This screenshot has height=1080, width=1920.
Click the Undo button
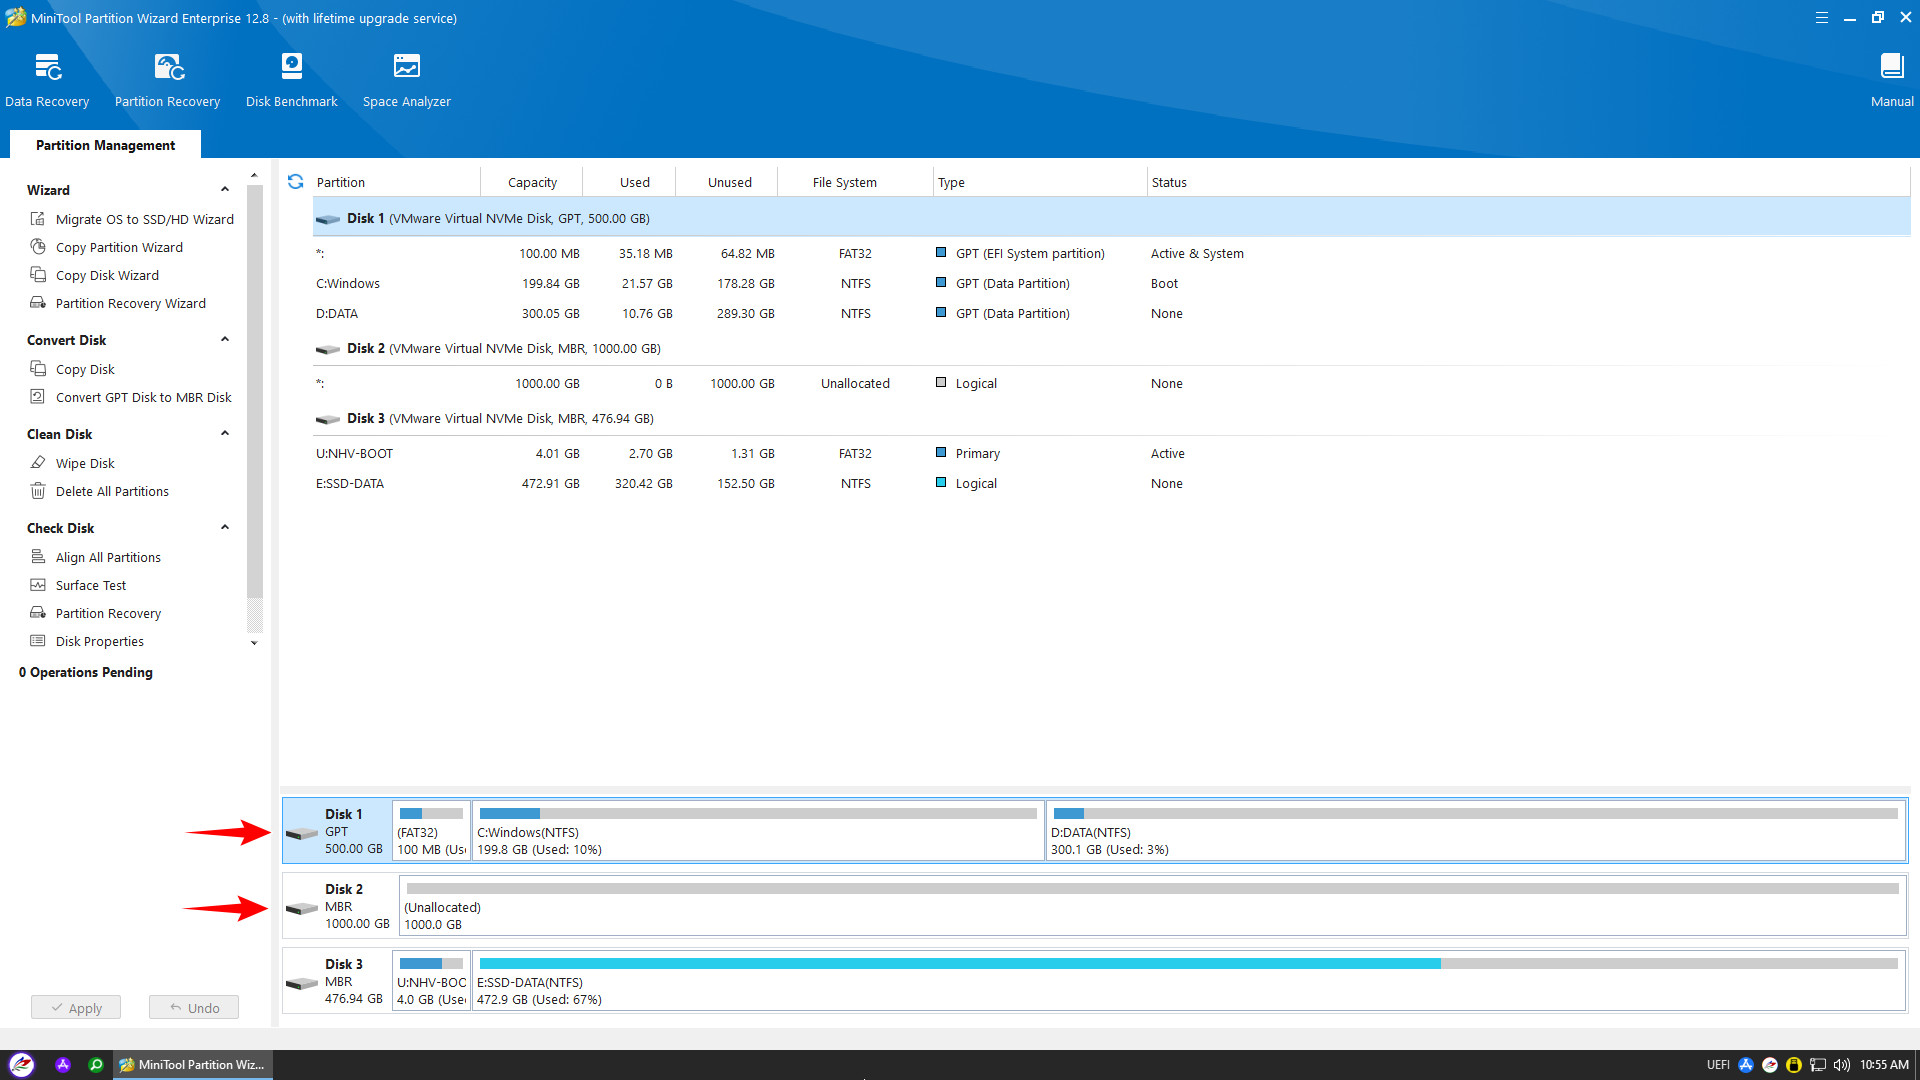coord(194,1007)
